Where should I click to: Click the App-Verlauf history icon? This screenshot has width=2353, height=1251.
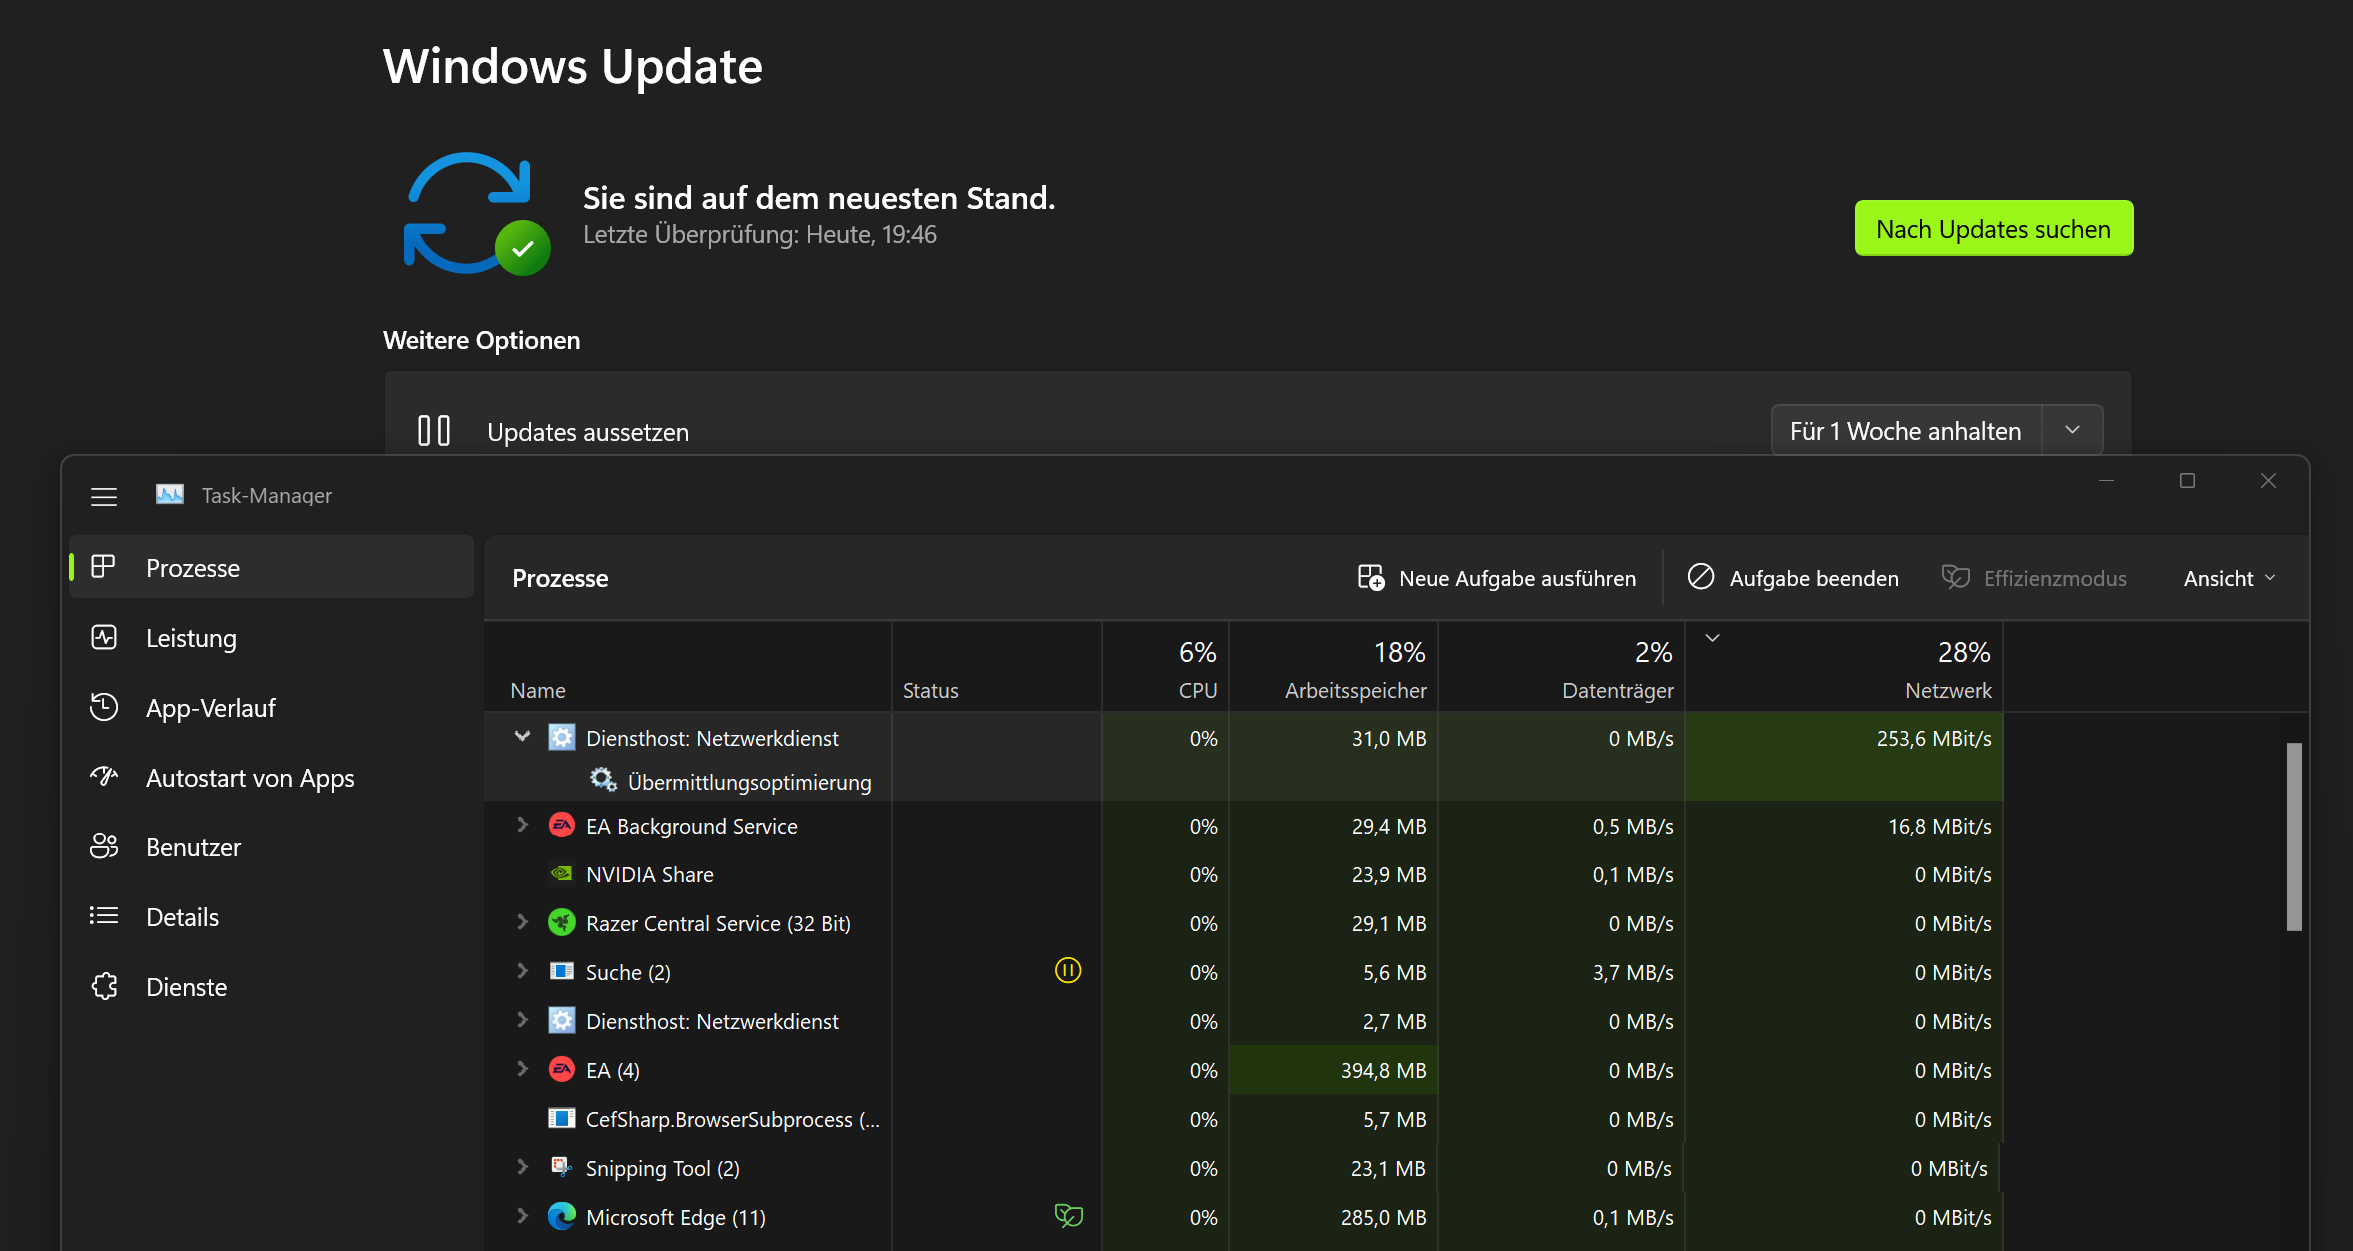point(104,708)
